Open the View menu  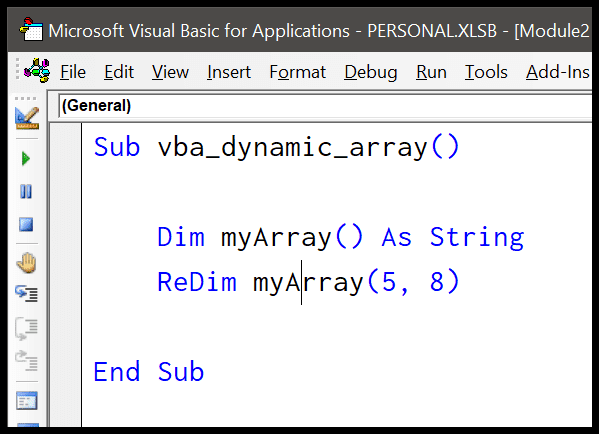click(170, 72)
